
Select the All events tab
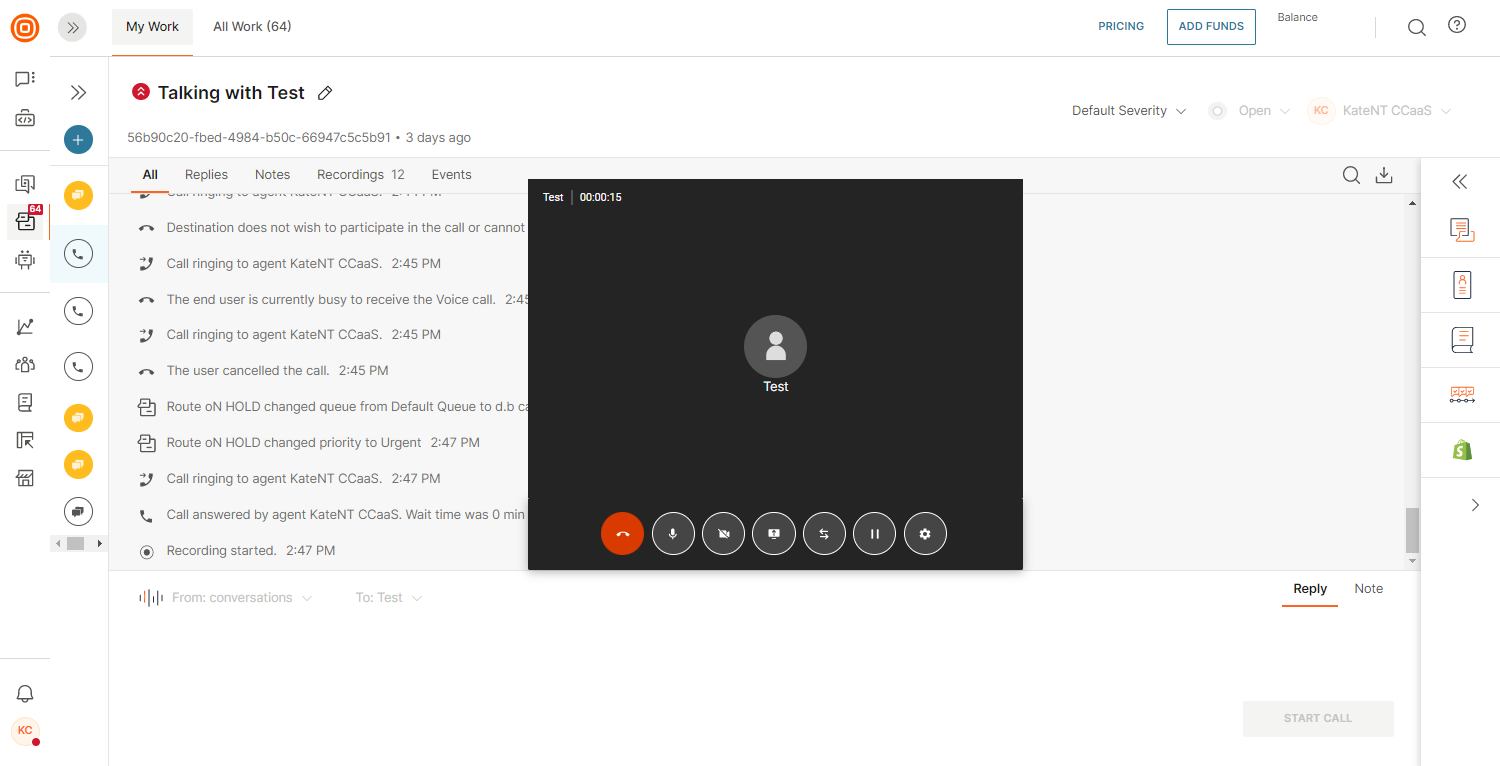[x=150, y=175]
